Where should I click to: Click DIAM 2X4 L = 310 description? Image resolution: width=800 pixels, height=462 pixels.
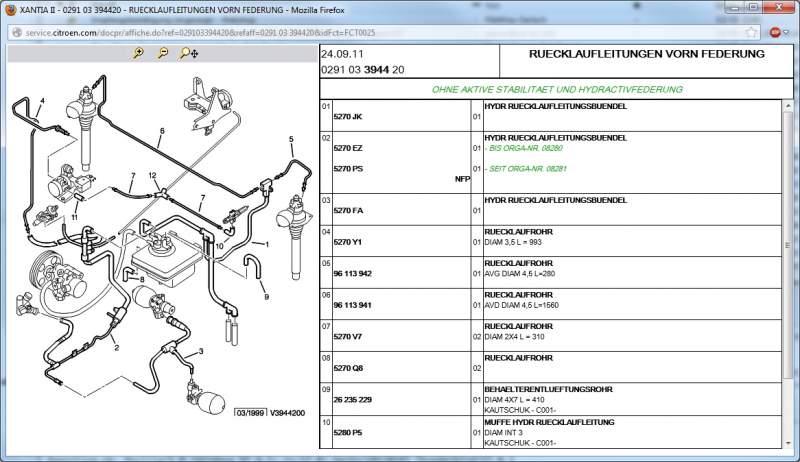514,337
